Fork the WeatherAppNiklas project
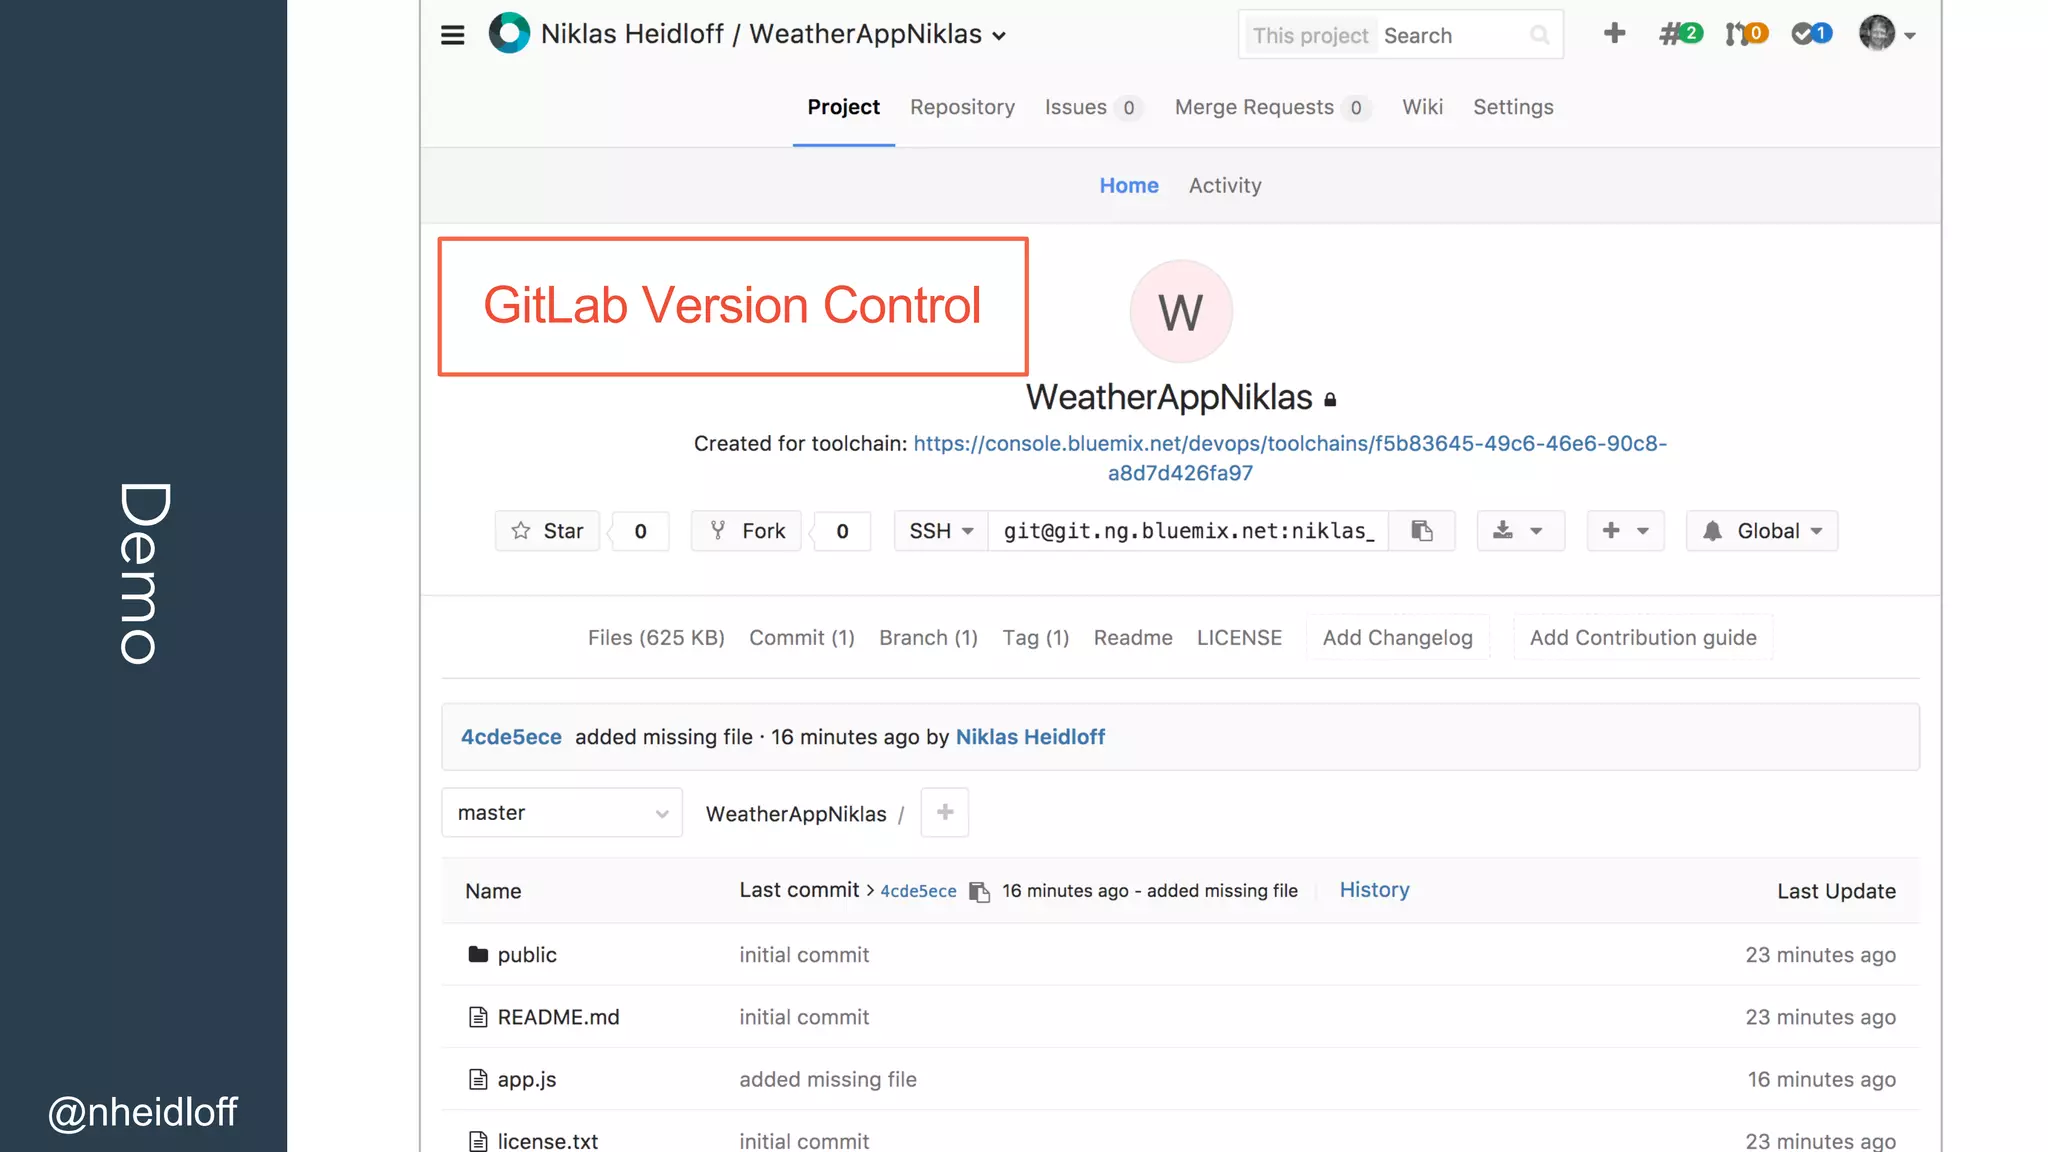 click(747, 531)
